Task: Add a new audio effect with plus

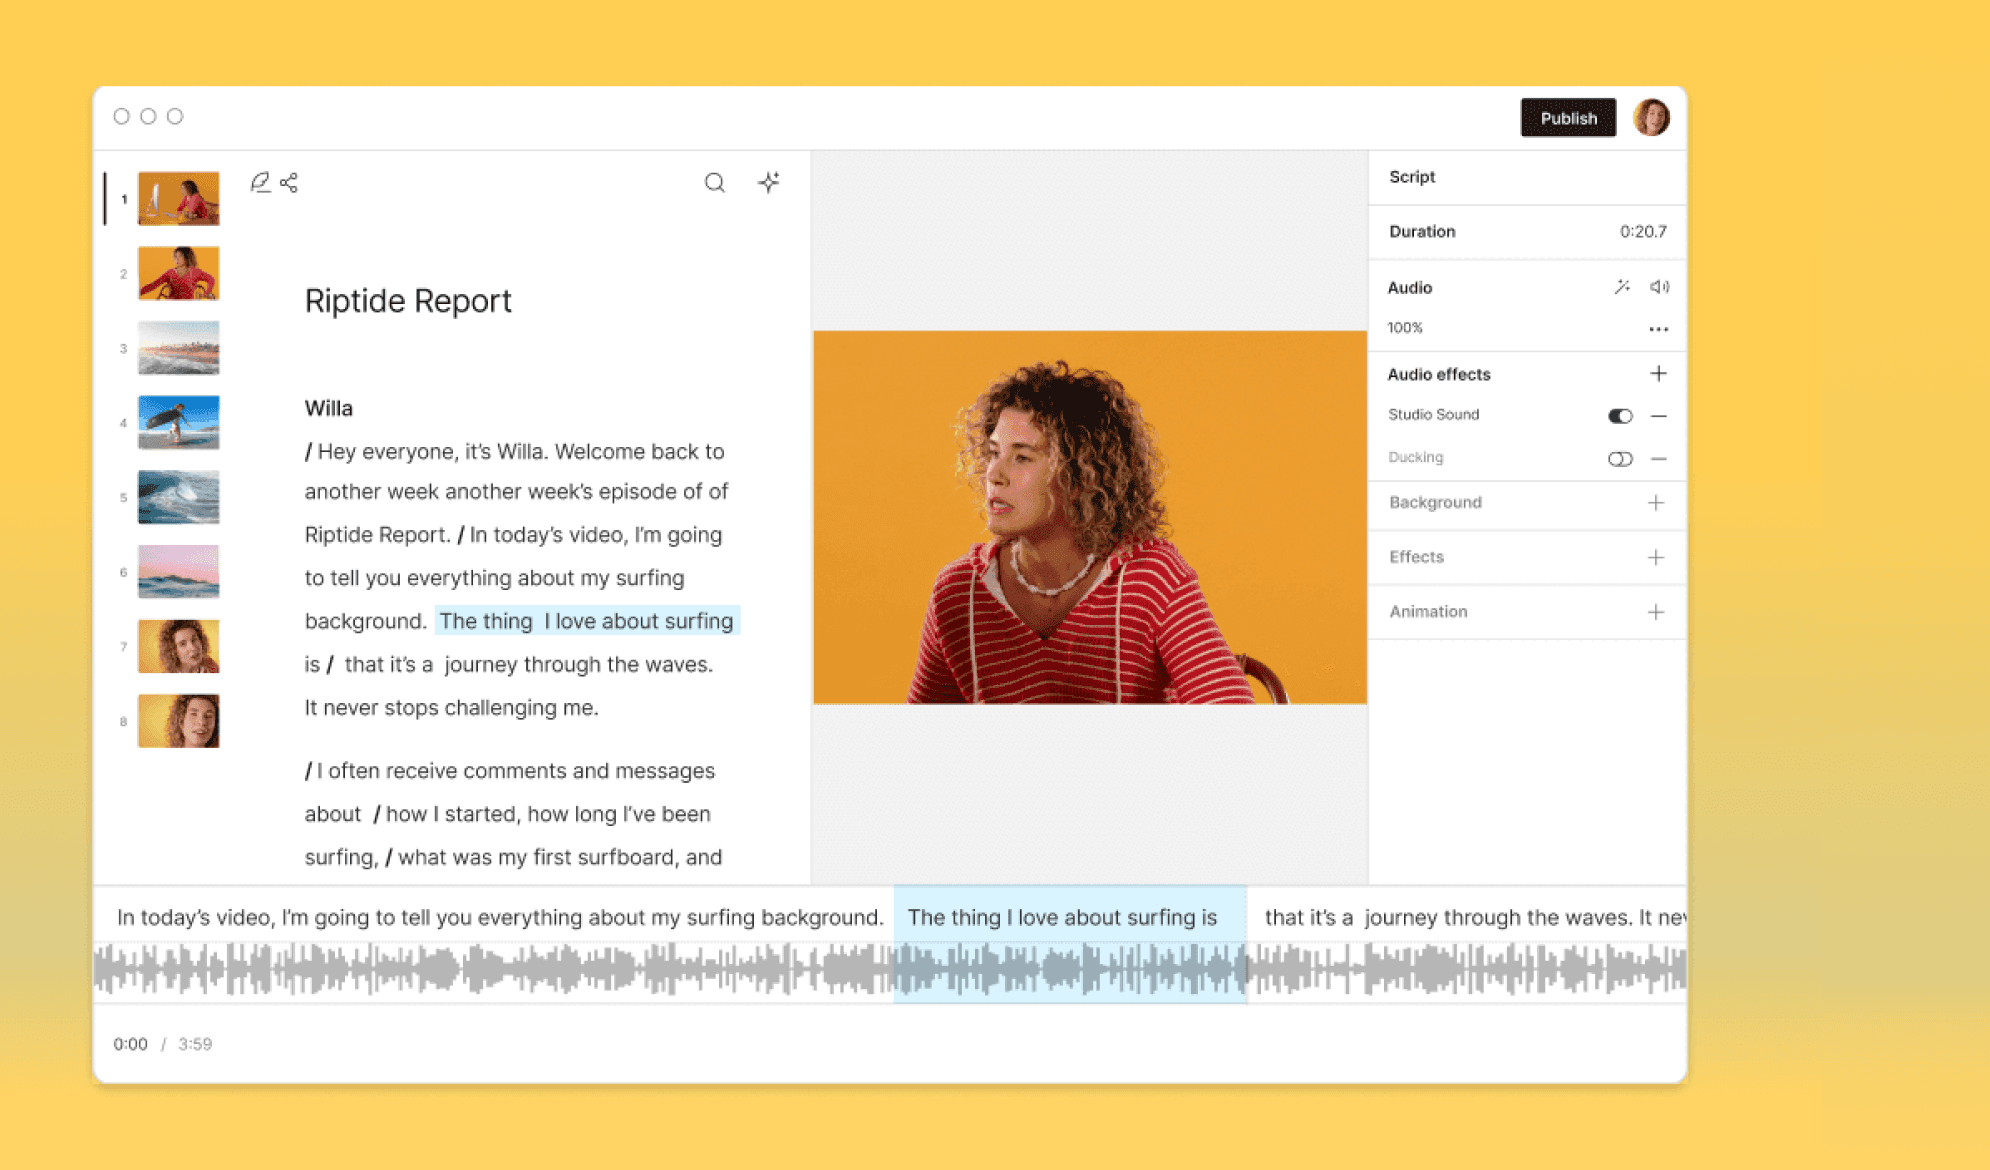Action: [1658, 374]
